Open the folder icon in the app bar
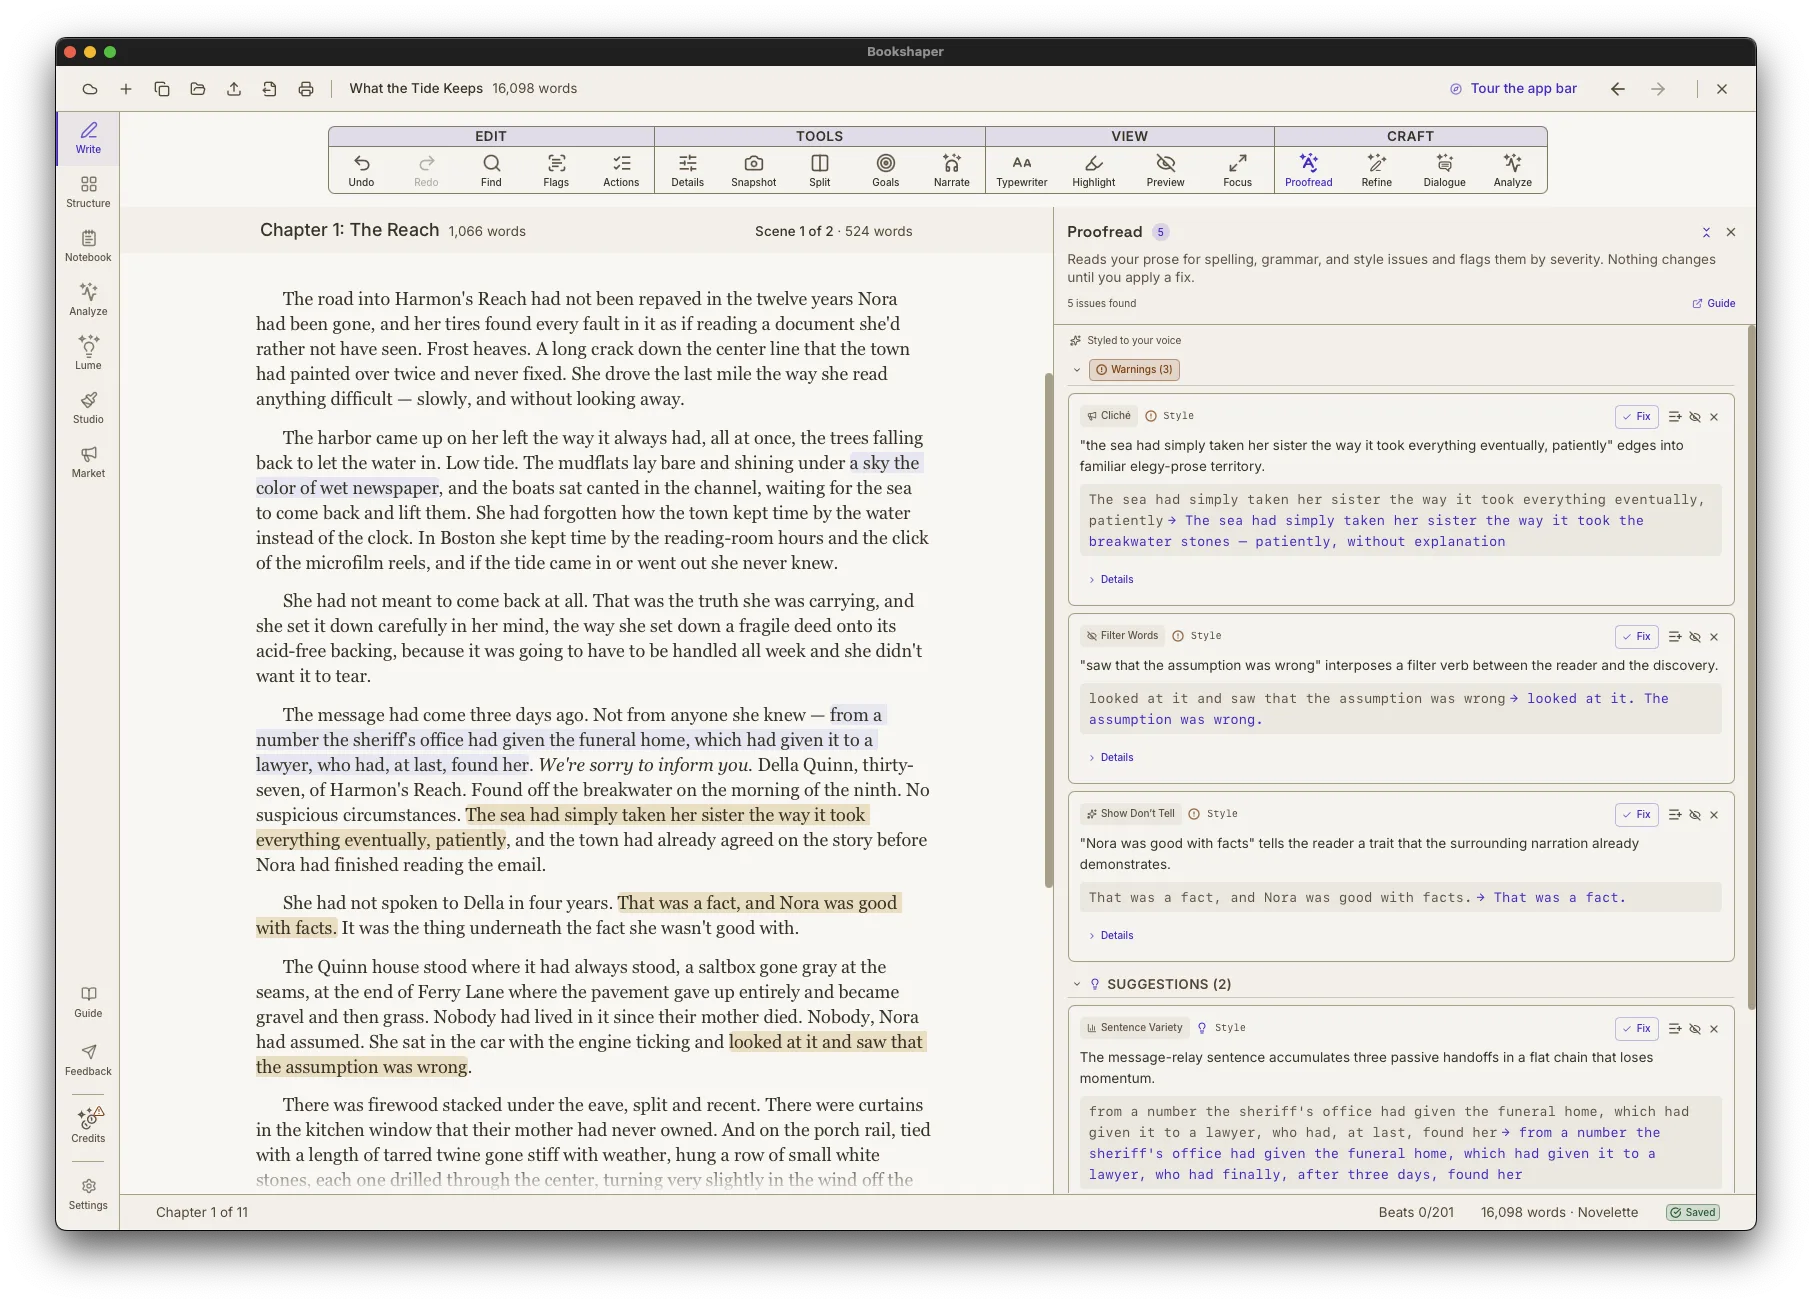1812x1304 pixels. pos(198,89)
